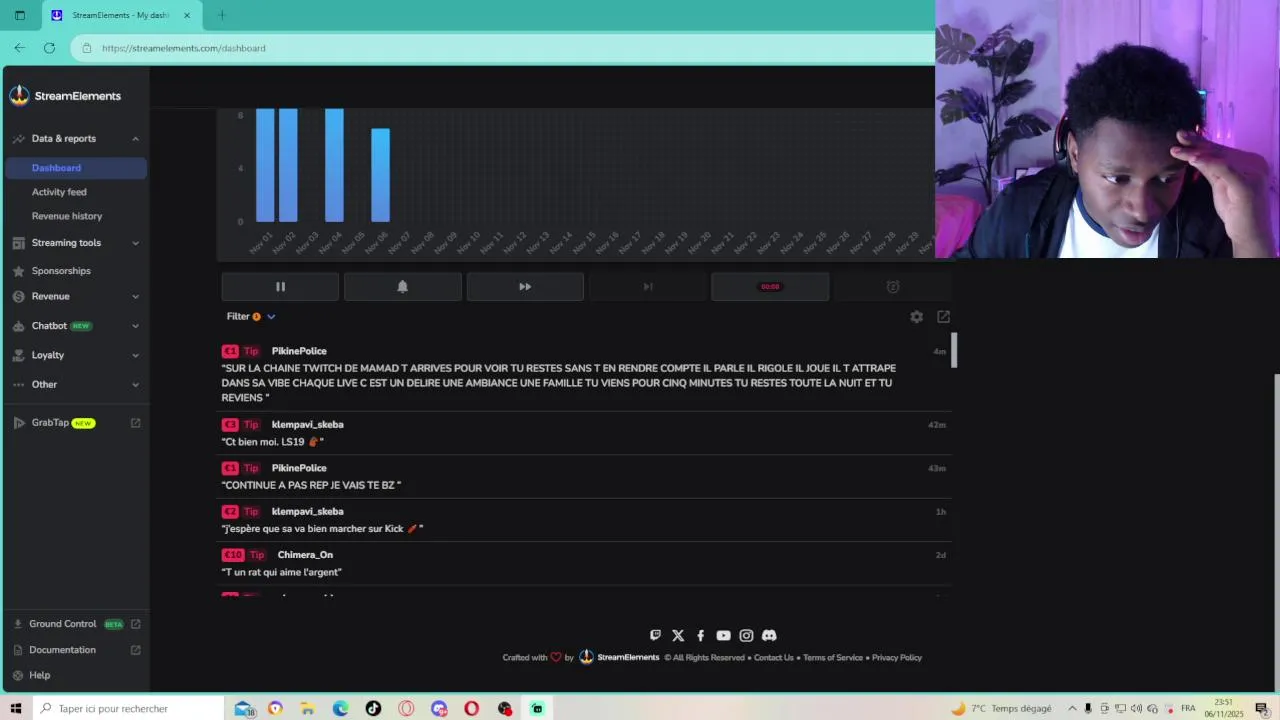Click the Chatbot robot icon
Viewport: 1280px width, 720px height.
point(19,326)
